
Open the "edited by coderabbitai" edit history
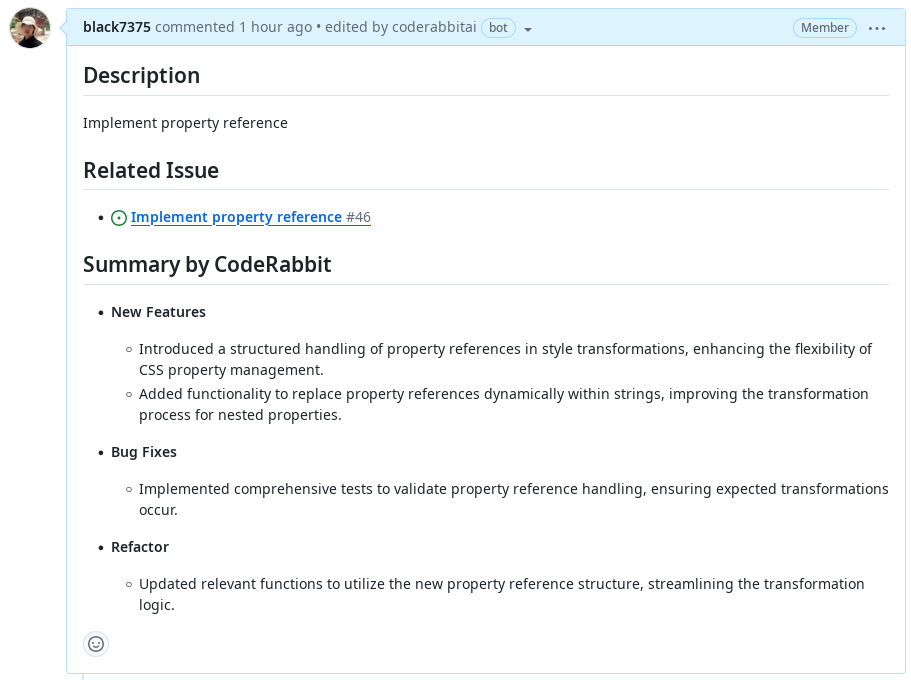click(400, 27)
